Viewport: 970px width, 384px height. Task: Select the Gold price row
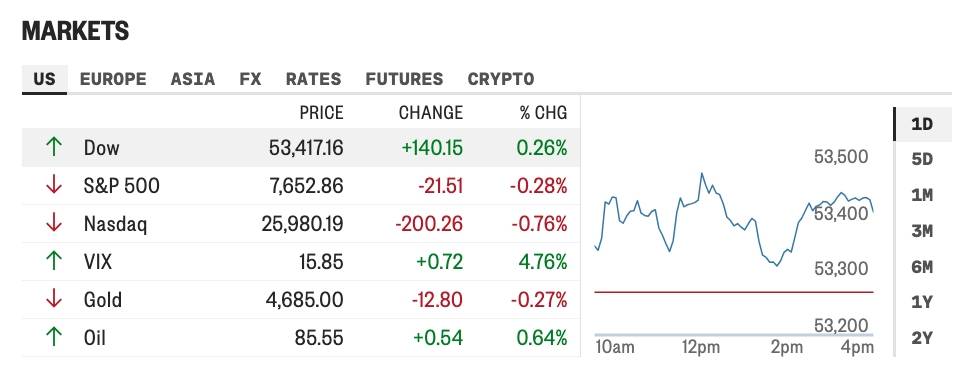[301, 300]
